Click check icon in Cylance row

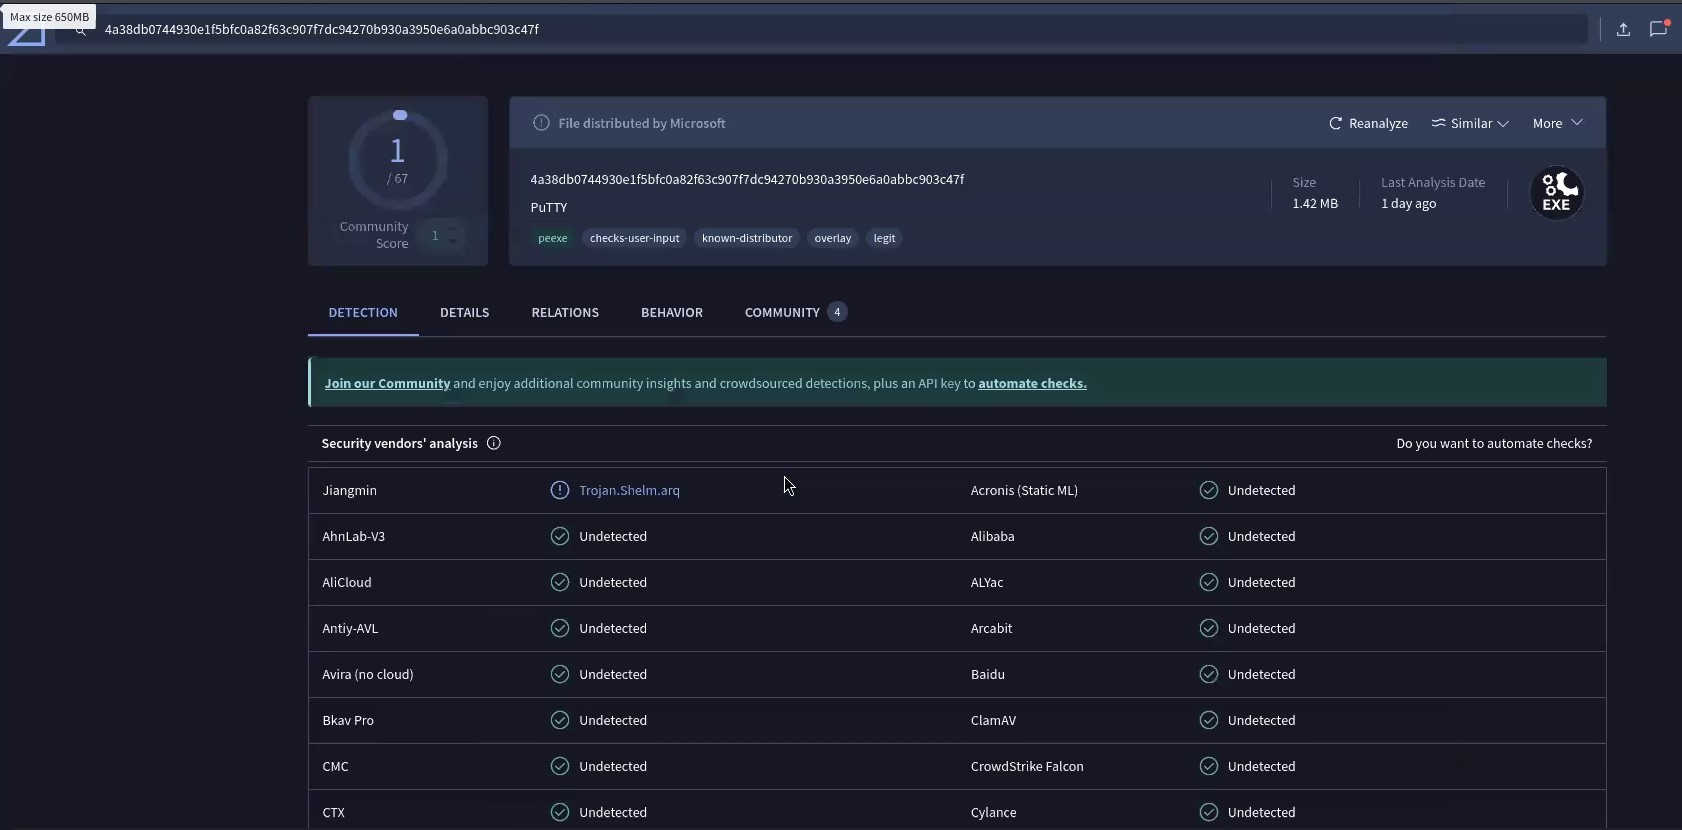(1209, 812)
